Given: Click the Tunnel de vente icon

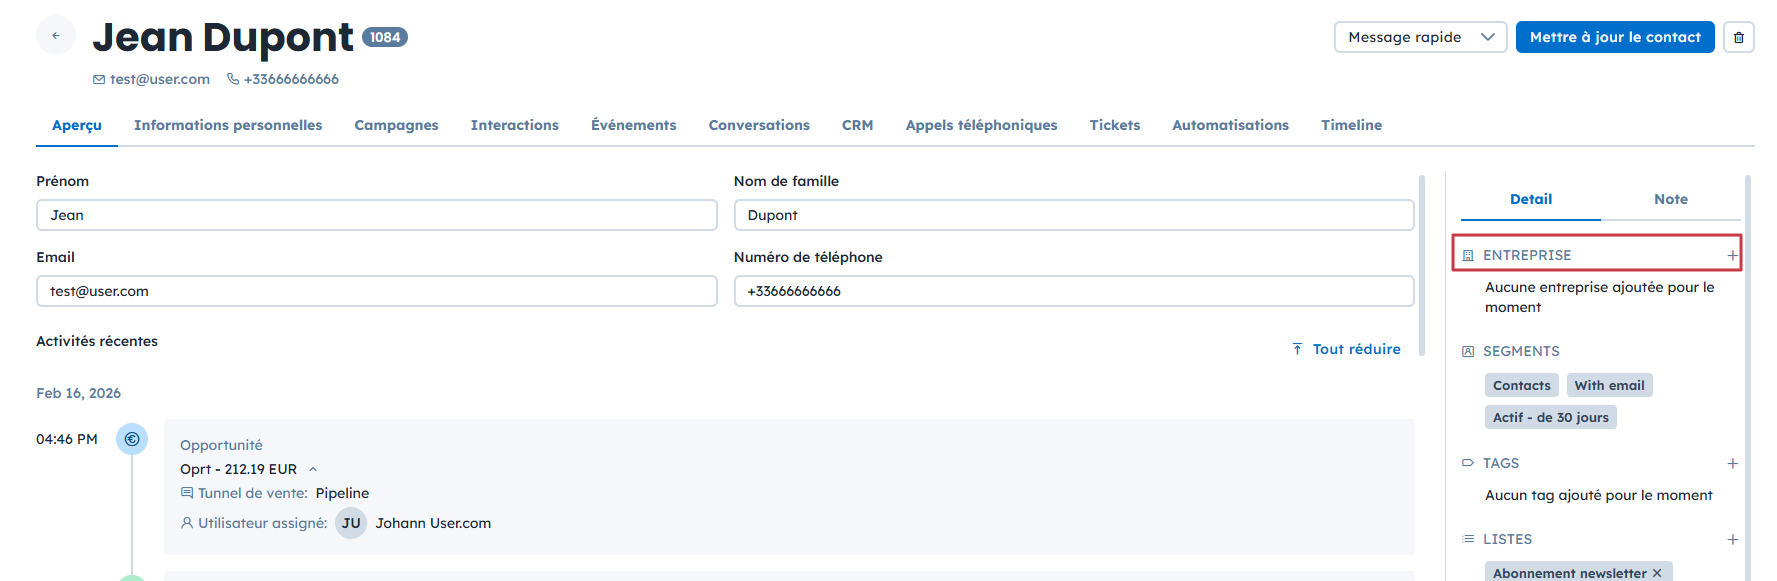Looking at the screenshot, I should [x=187, y=493].
